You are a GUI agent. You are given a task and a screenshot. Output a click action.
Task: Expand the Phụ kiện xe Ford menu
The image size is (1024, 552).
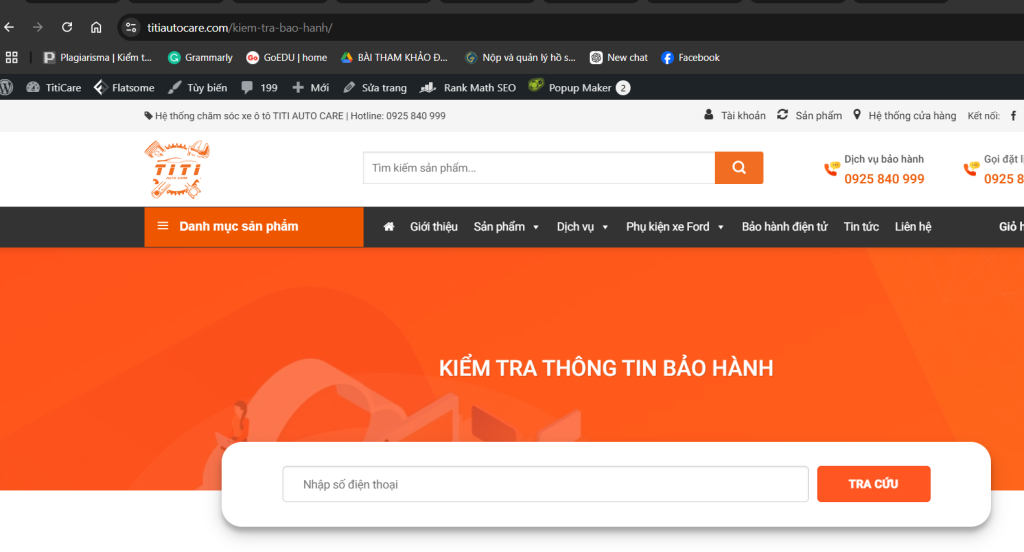(x=675, y=227)
